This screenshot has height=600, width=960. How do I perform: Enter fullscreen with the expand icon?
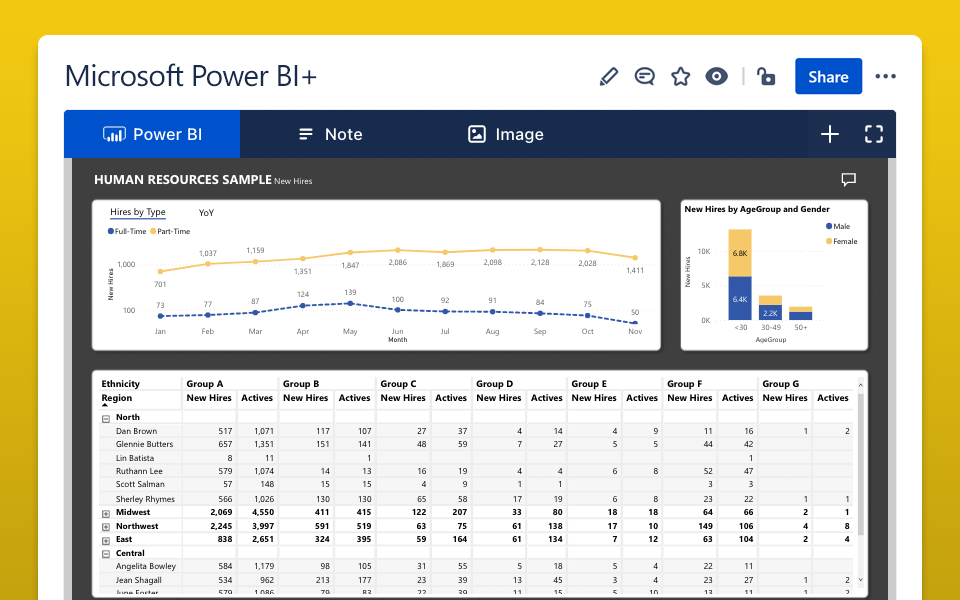[x=874, y=134]
